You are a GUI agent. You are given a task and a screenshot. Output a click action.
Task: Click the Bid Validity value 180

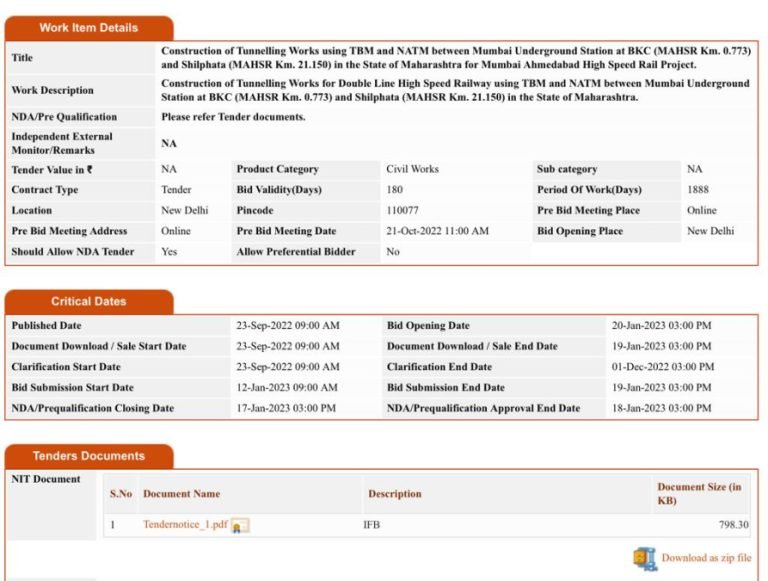(394, 190)
